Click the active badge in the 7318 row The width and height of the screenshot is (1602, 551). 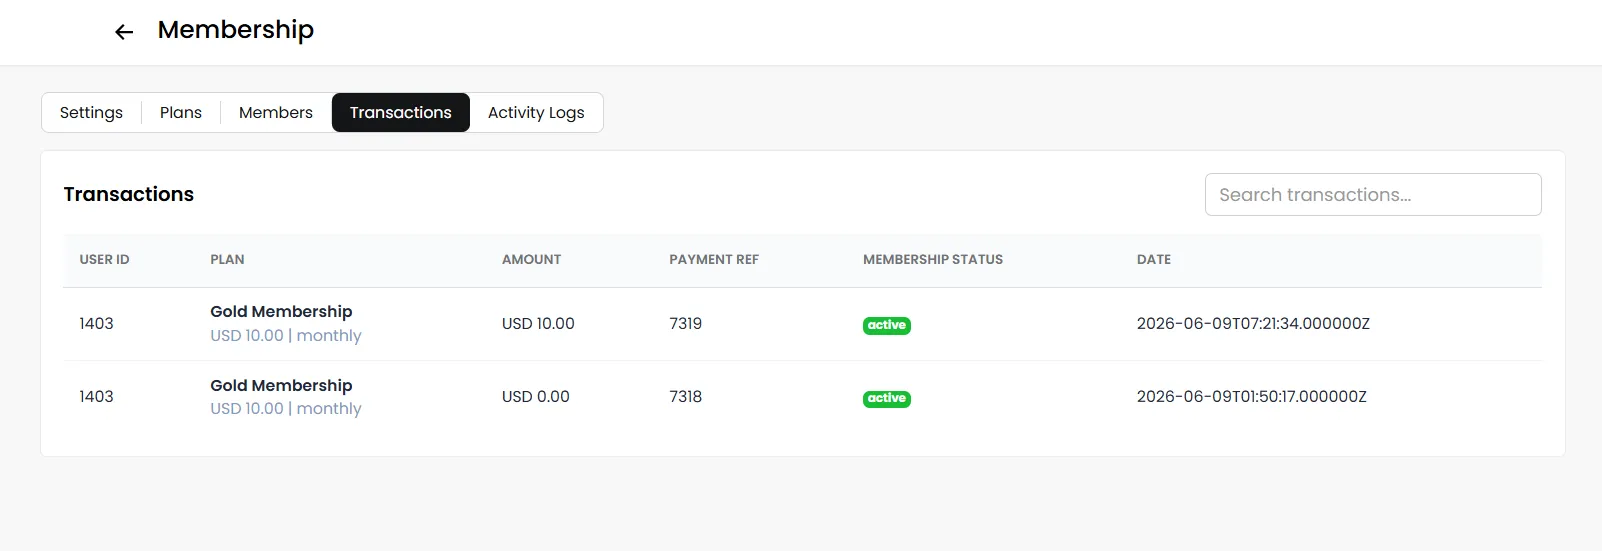coord(887,398)
